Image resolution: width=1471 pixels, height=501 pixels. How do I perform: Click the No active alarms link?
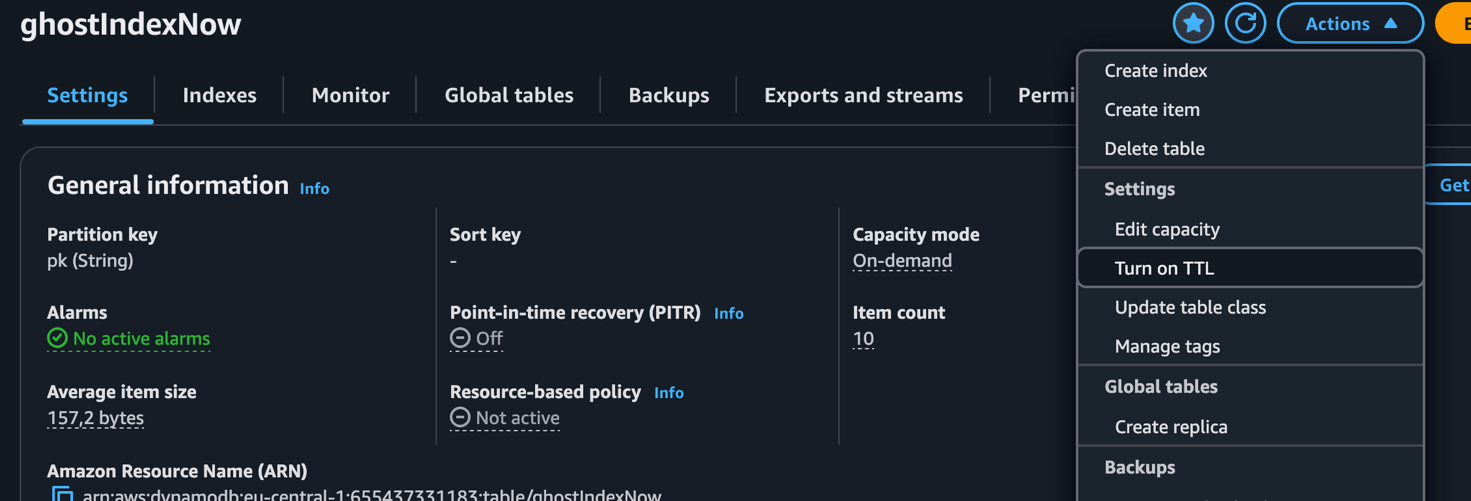[141, 339]
